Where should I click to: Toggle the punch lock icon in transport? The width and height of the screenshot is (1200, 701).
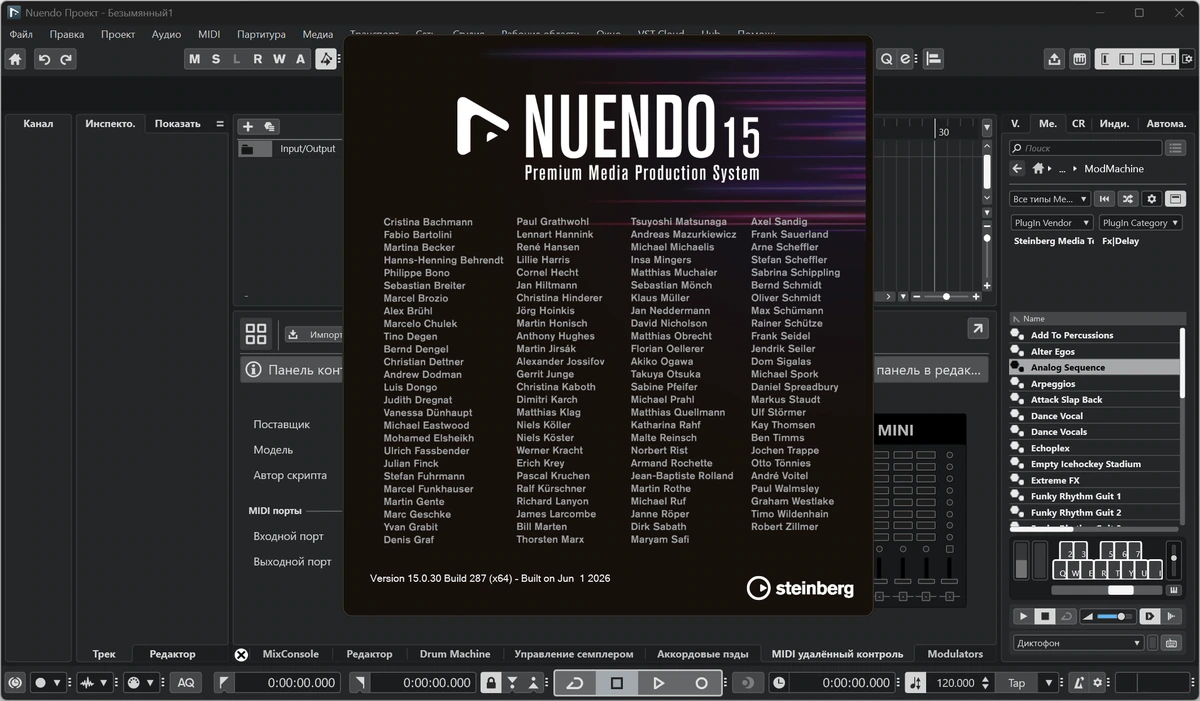pyautogui.click(x=490, y=683)
